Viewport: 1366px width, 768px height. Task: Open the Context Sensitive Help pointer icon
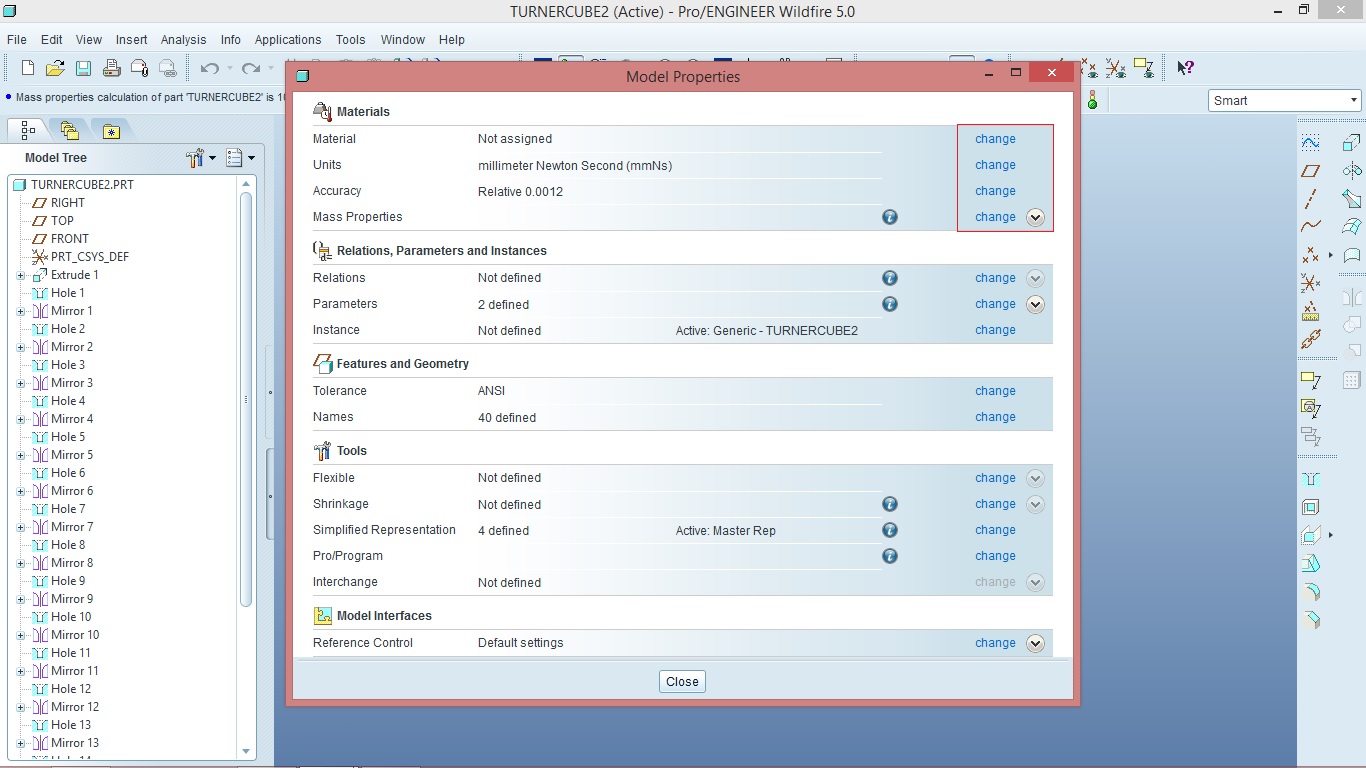[x=1185, y=68]
